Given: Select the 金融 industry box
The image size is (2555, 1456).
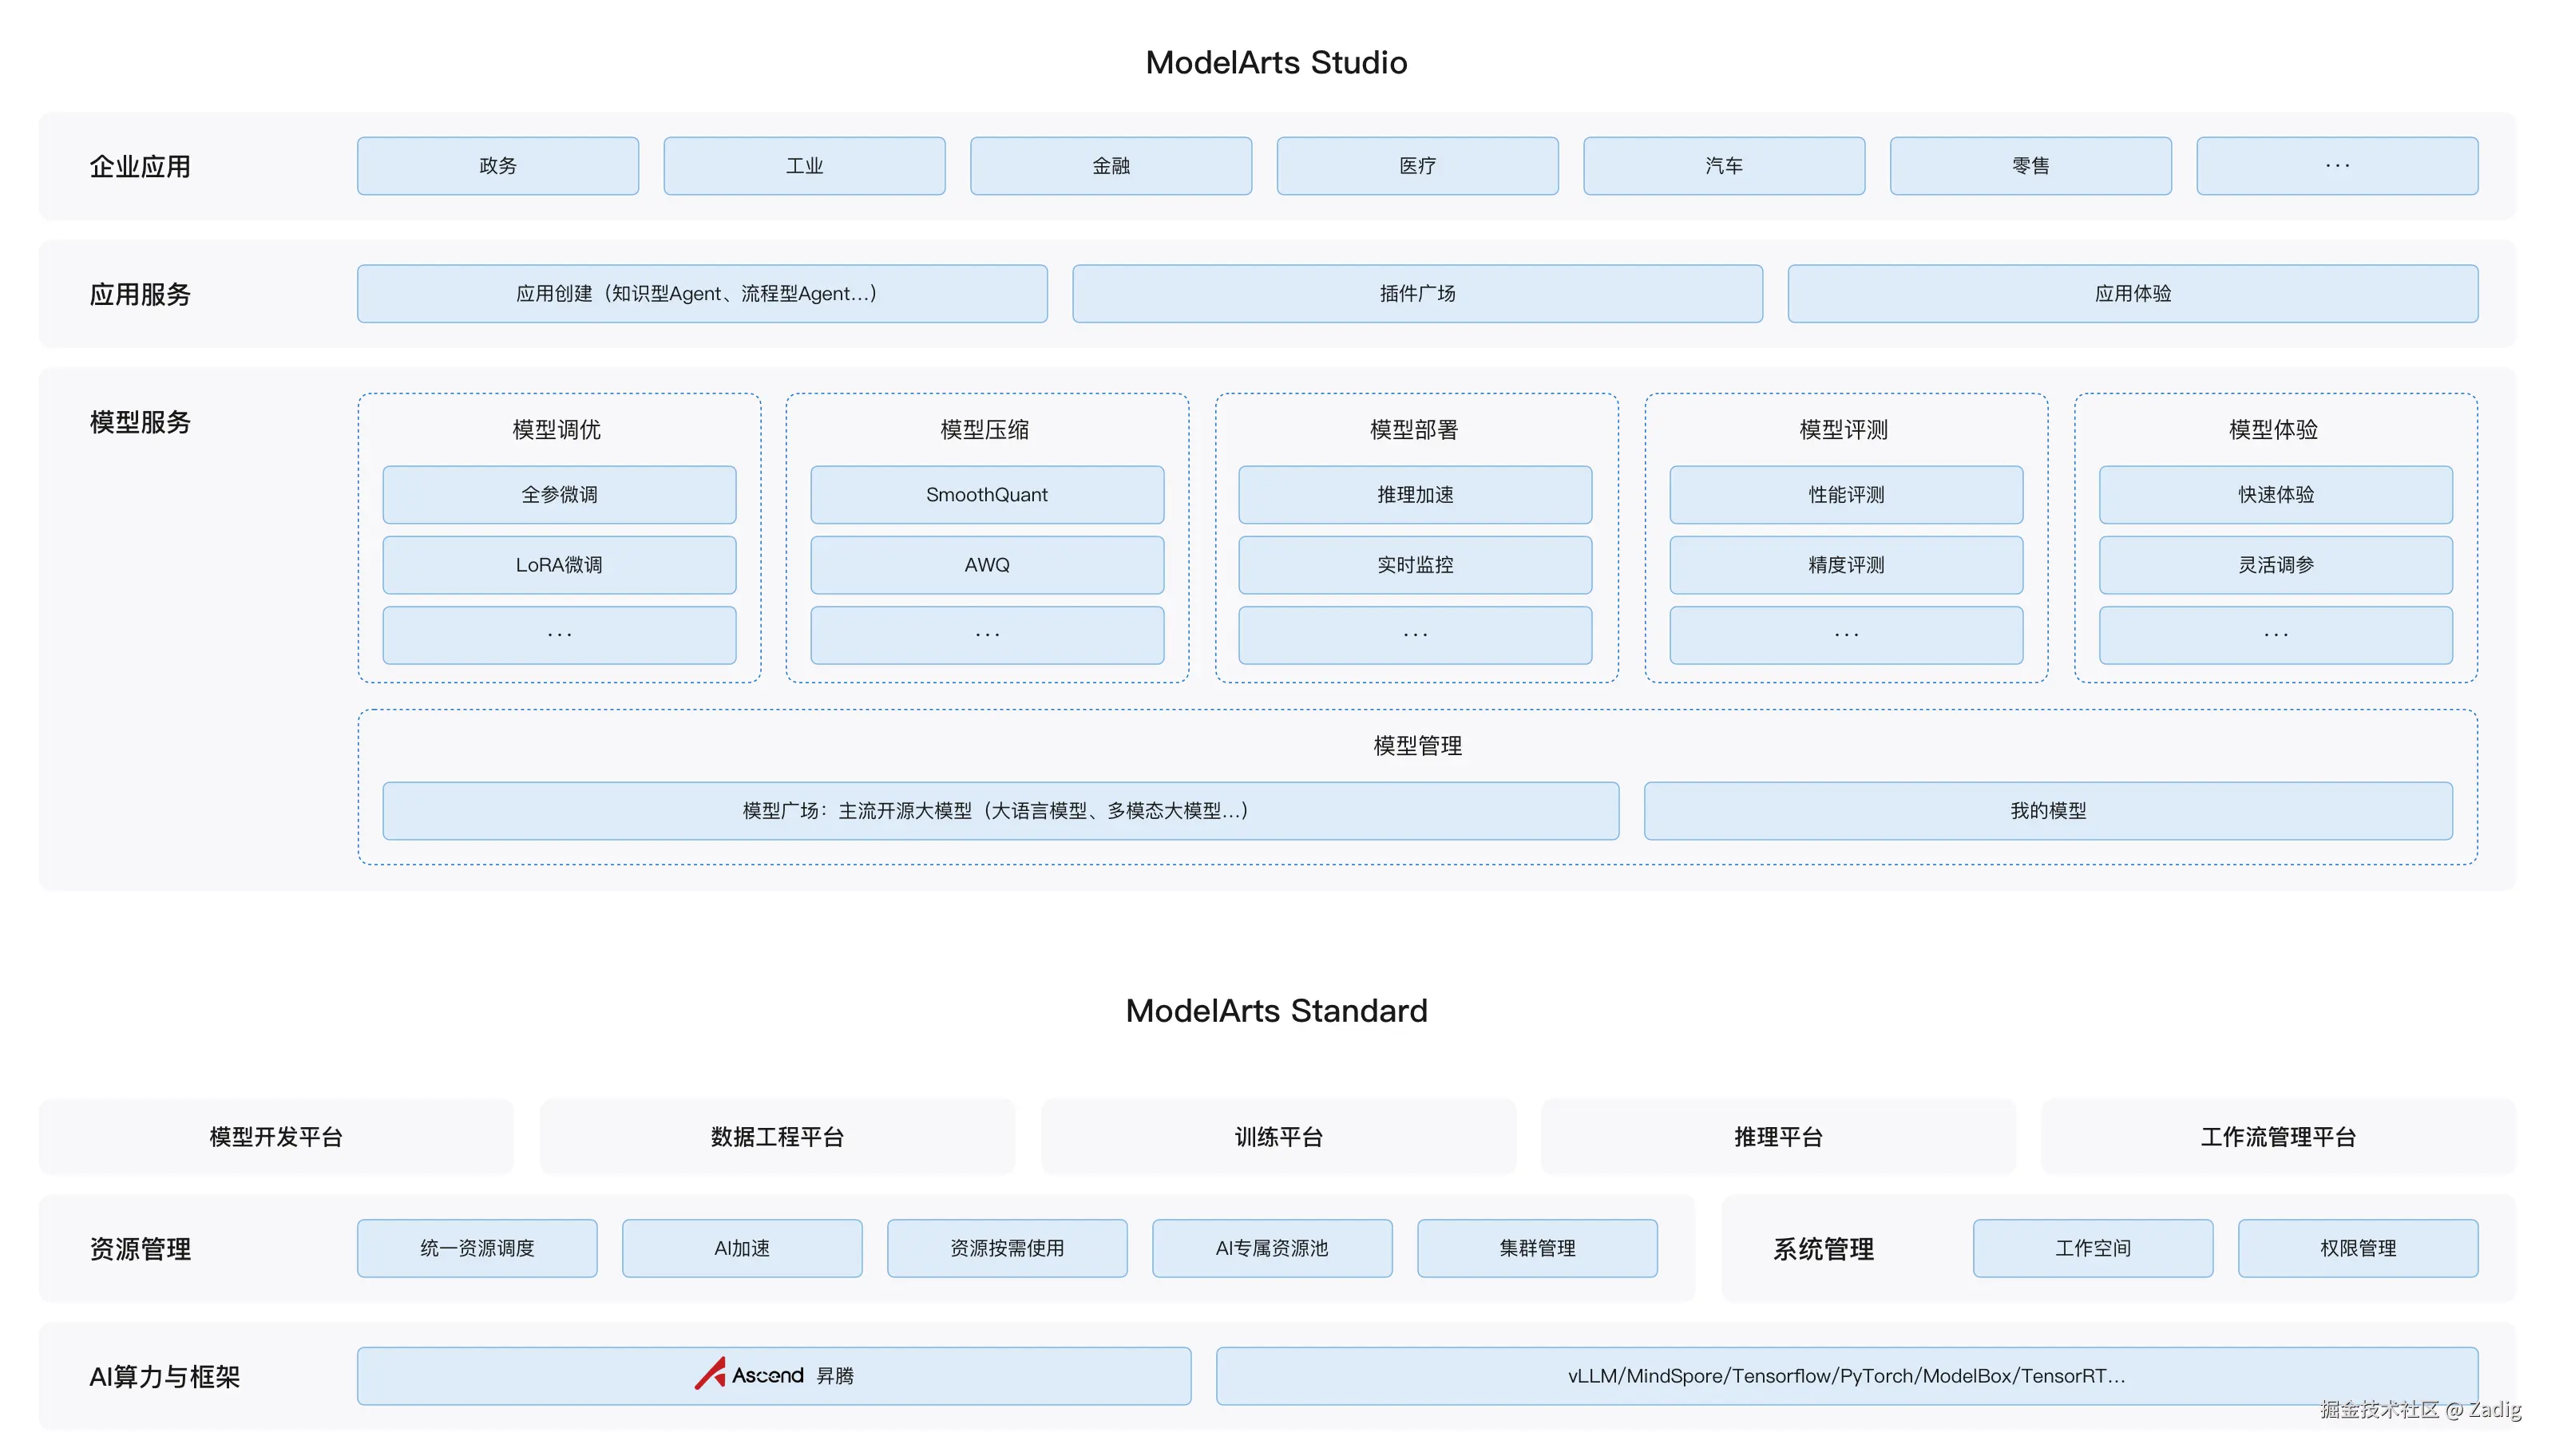Looking at the screenshot, I should (x=1110, y=166).
